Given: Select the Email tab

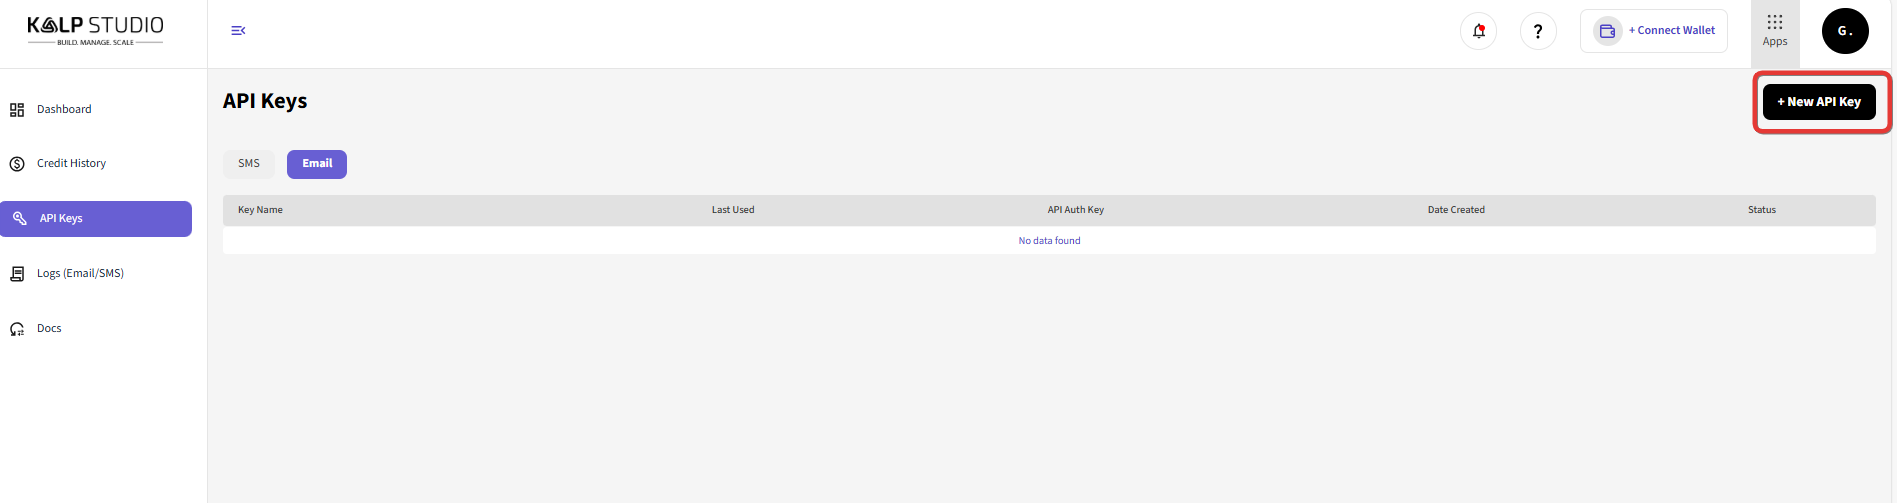Looking at the screenshot, I should (x=317, y=164).
